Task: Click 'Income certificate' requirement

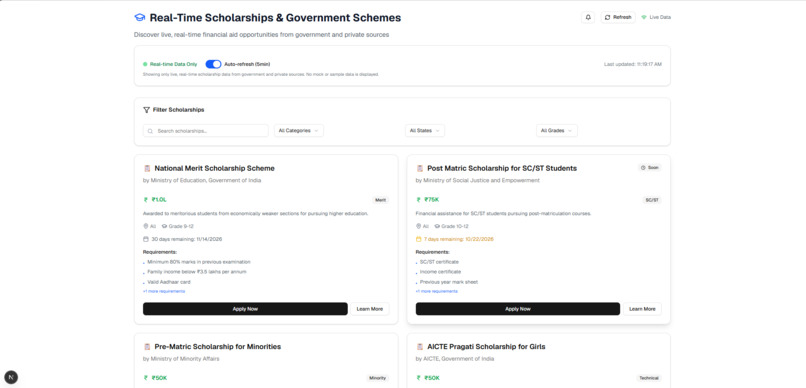Action: click(440, 272)
